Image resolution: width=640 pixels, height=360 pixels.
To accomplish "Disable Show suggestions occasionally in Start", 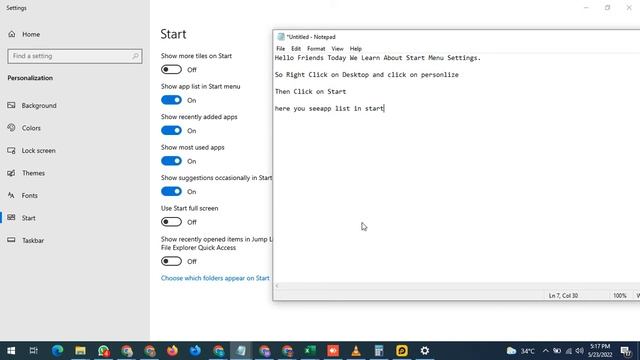I will click(171, 191).
